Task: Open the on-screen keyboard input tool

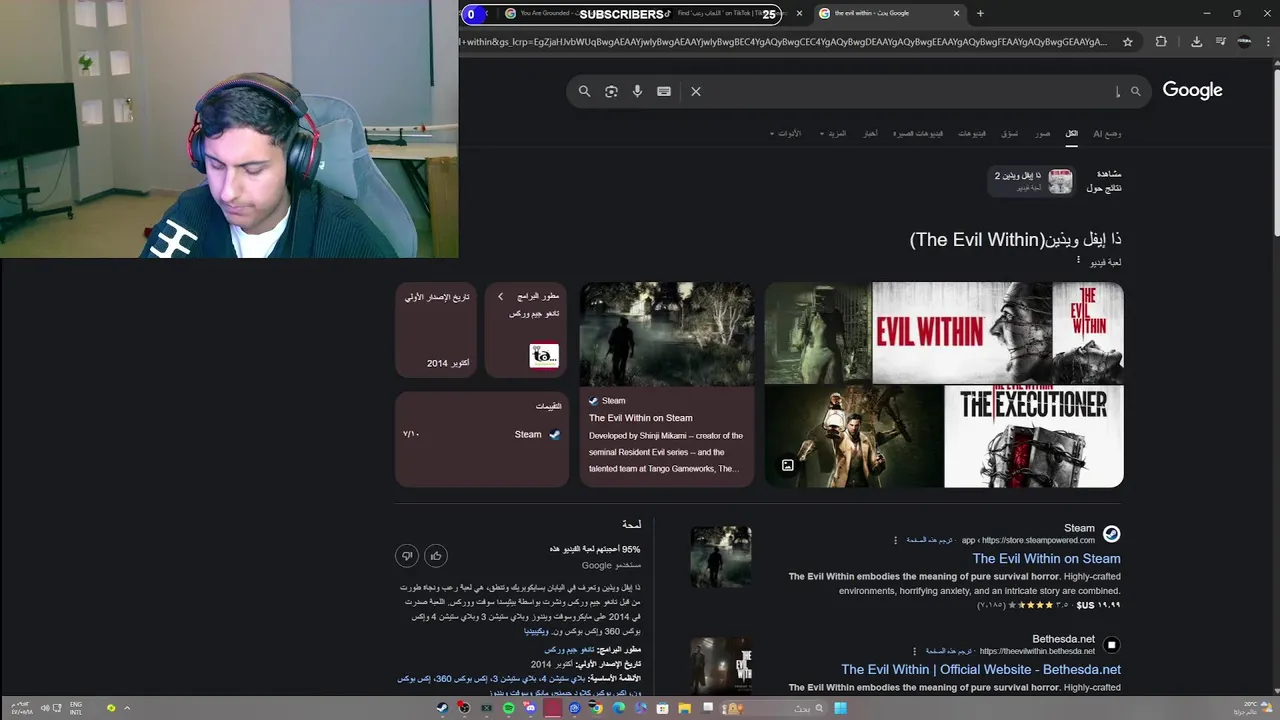Action: [664, 91]
